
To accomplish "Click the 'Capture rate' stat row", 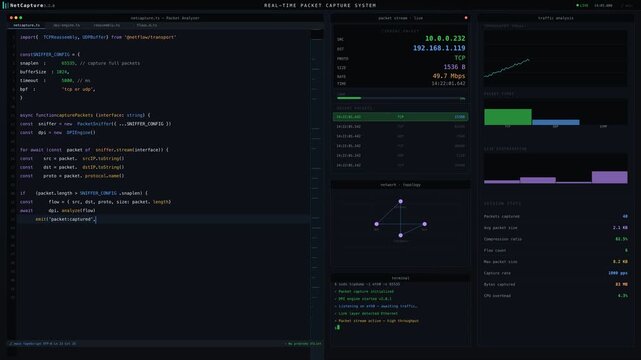I will (556, 273).
